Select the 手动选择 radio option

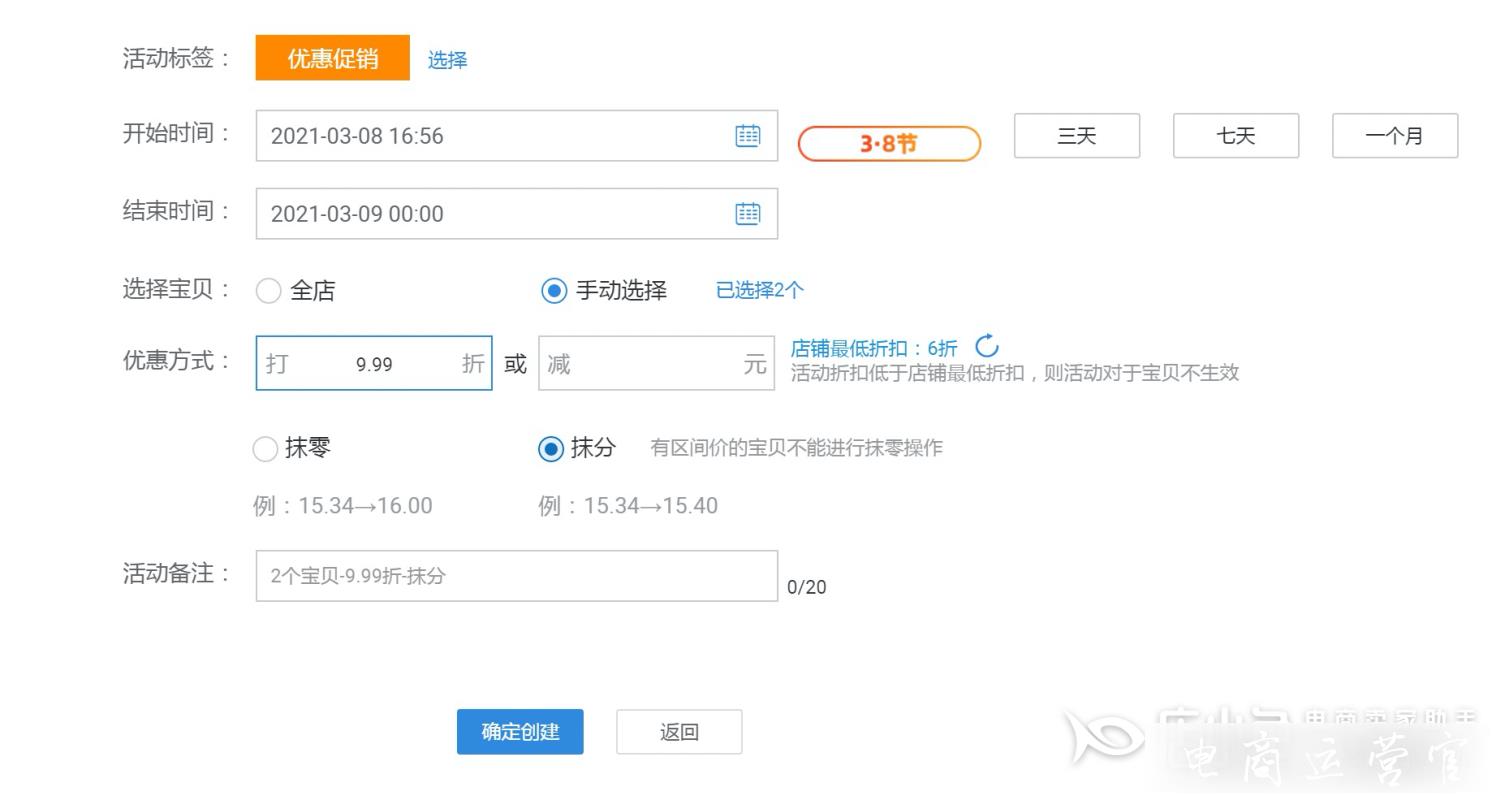(553, 291)
